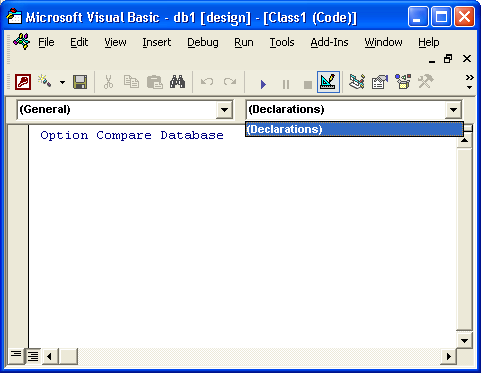Image resolution: width=481 pixels, height=373 pixels.
Task: Expand the (General) object dropdown
Action: [x=224, y=110]
